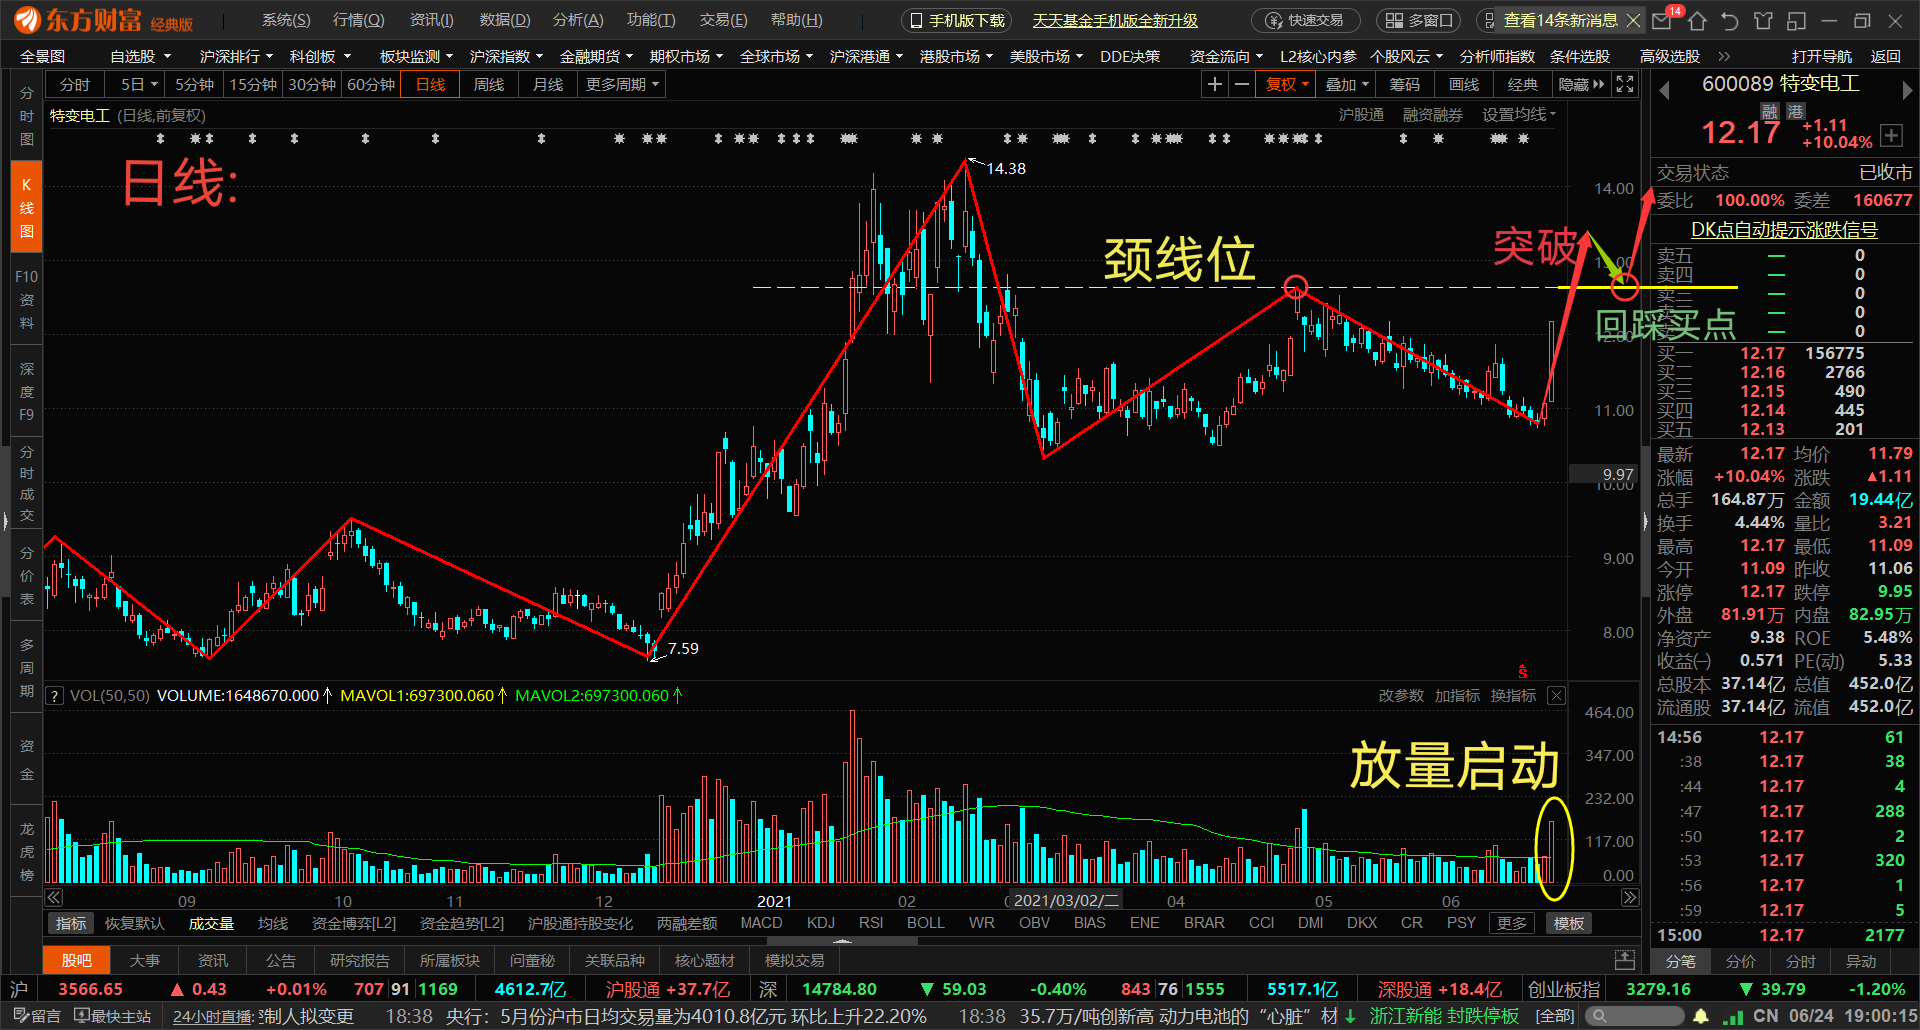1920x1030 pixels.
Task: Show more toolbar items via the >> chevron
Action: [1724, 57]
